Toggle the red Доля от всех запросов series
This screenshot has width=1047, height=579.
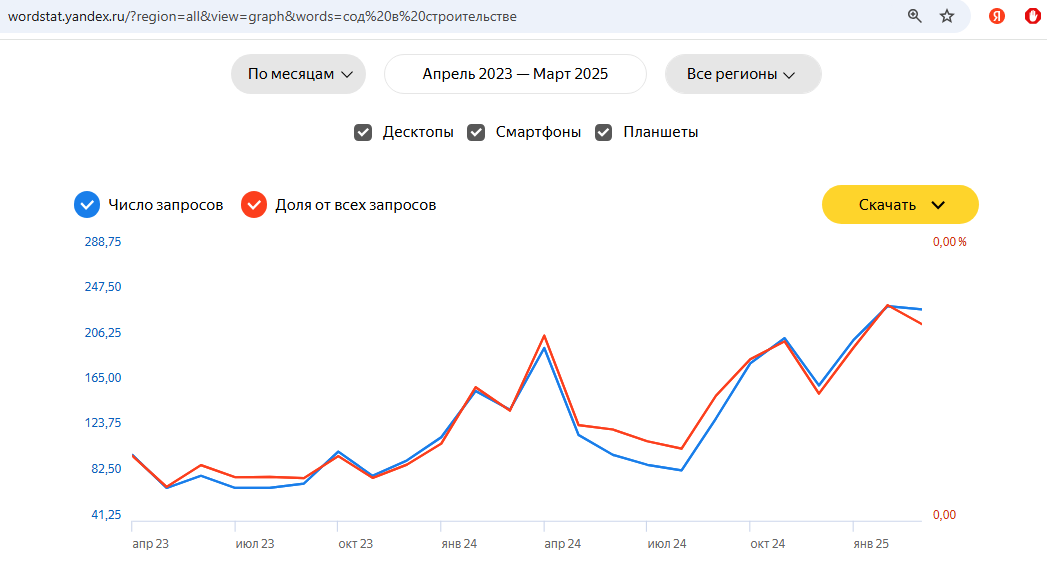(x=254, y=205)
